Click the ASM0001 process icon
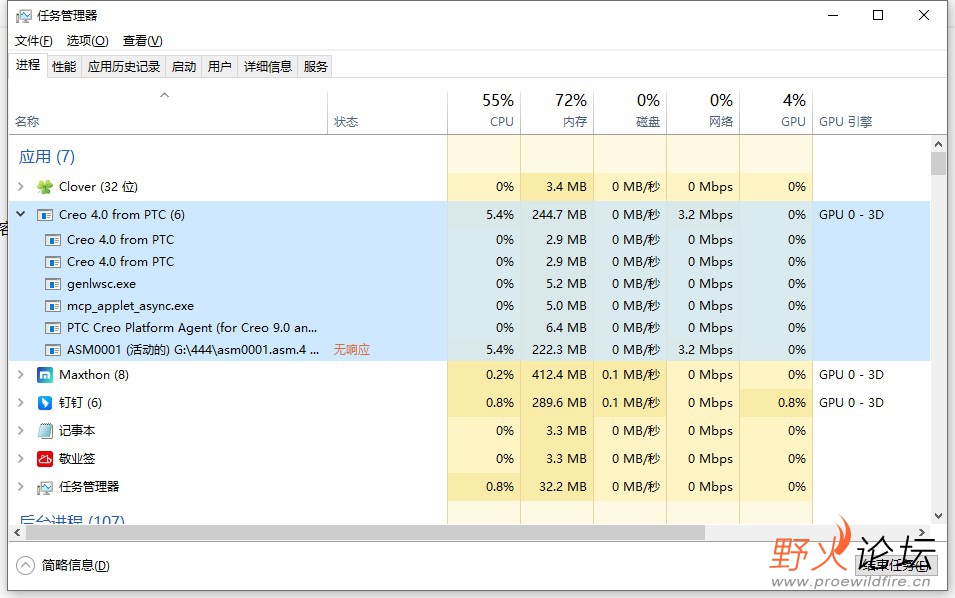This screenshot has width=955, height=598. (x=53, y=350)
